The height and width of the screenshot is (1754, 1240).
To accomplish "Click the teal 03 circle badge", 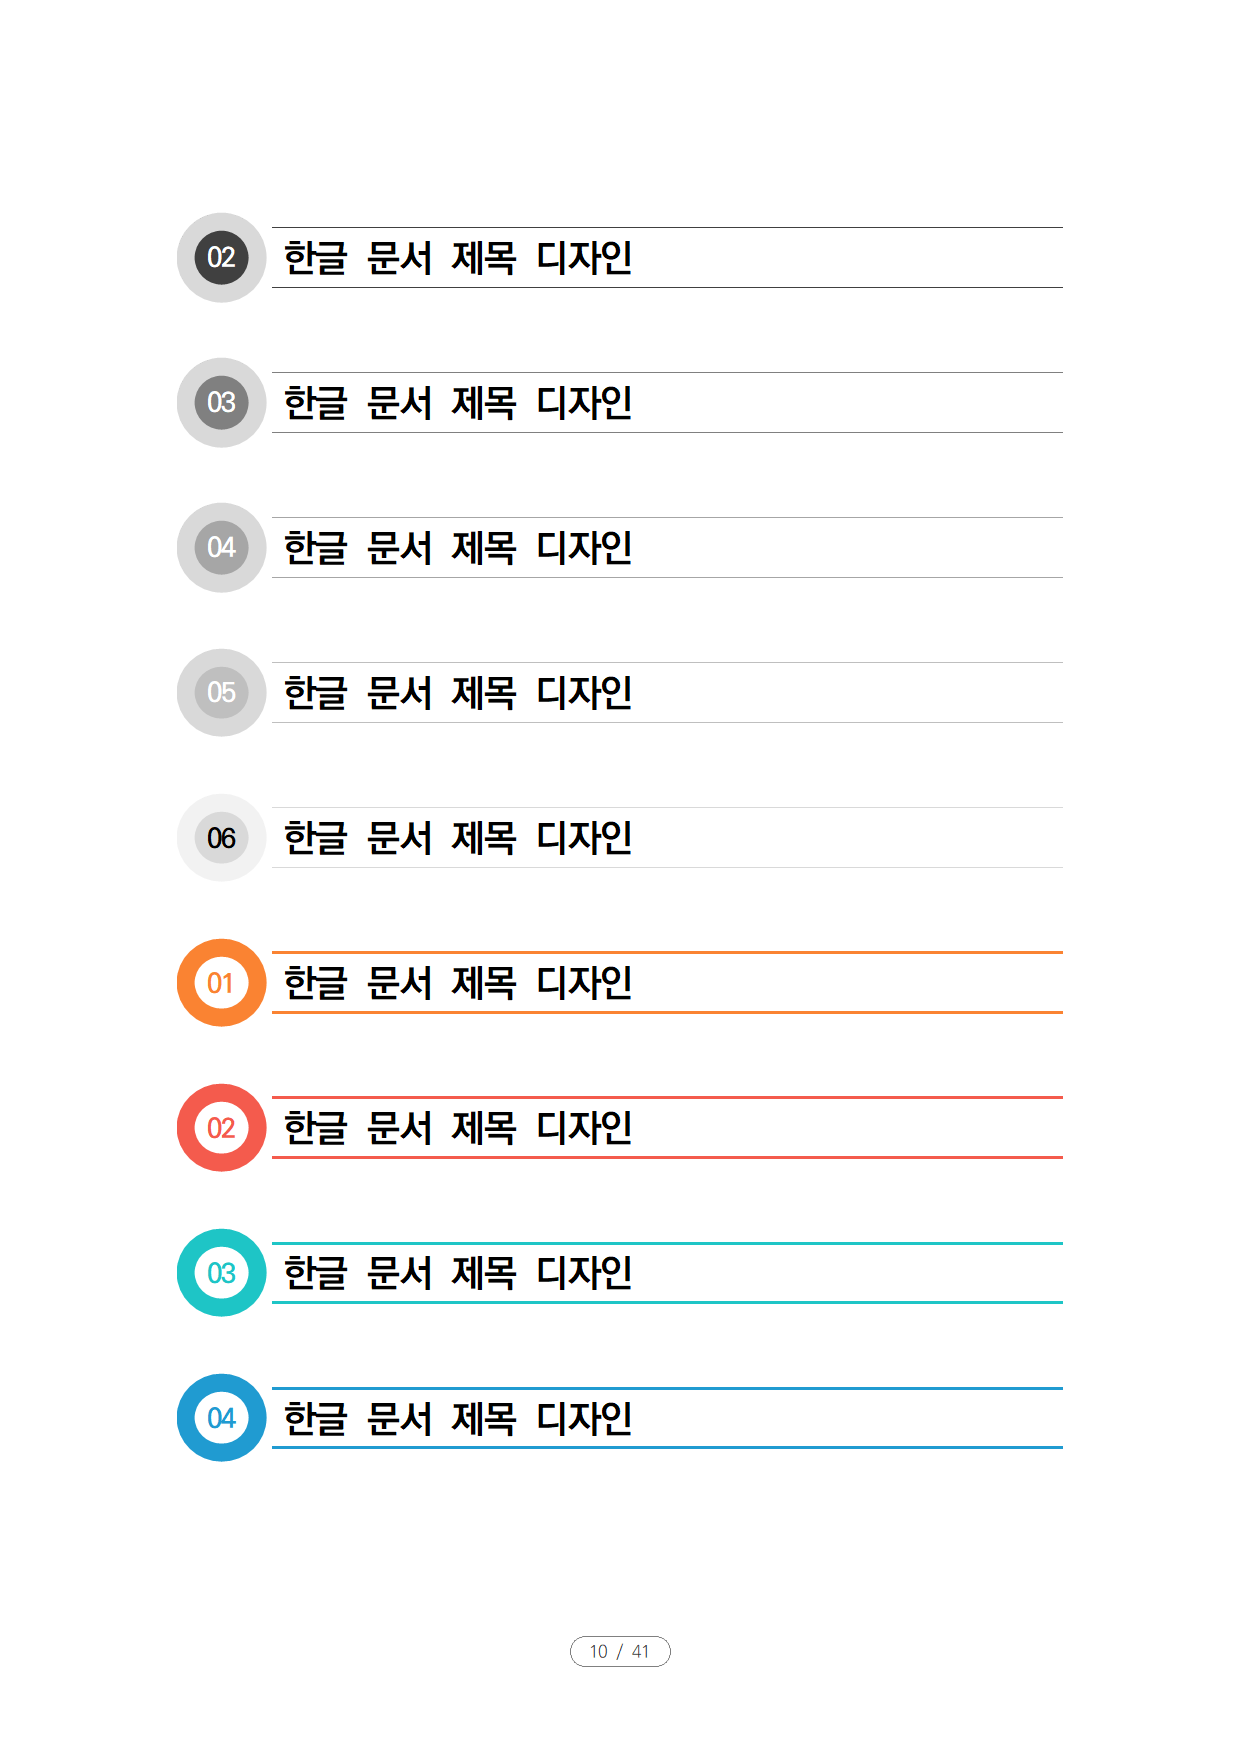I will [221, 1272].
